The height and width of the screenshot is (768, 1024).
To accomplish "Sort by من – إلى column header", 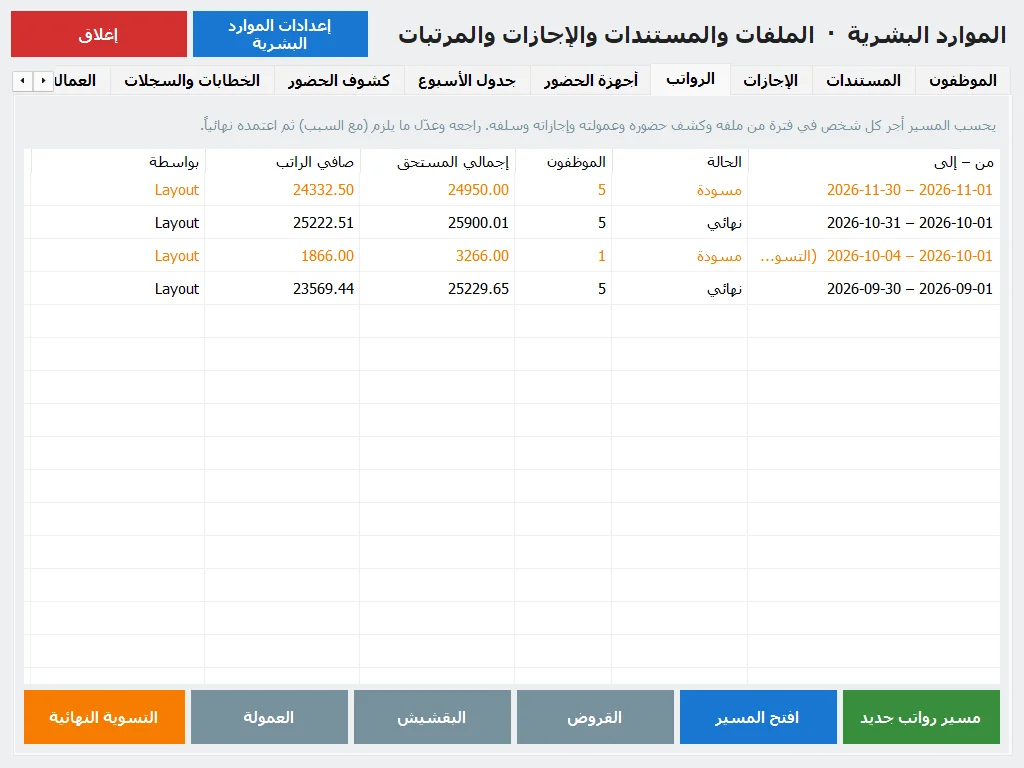I will 874,162.
